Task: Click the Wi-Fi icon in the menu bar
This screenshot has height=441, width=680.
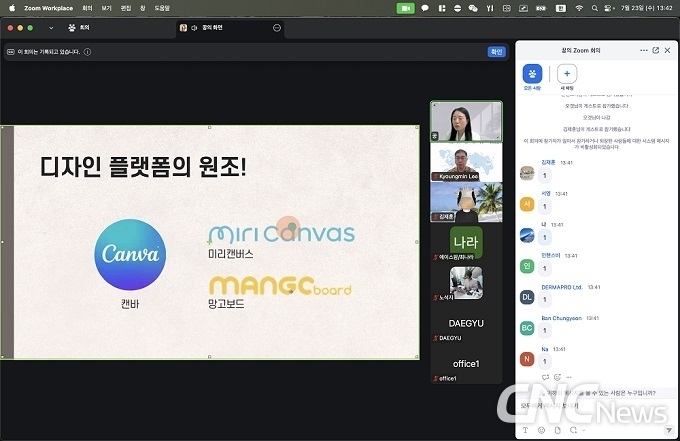Action: tap(579, 8)
